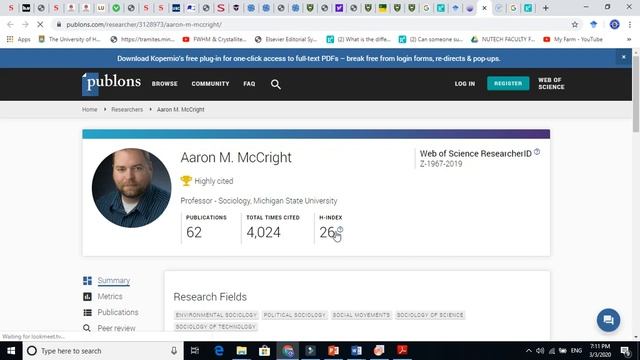Go back in browser history
The image size is (640, 360).
10,24
